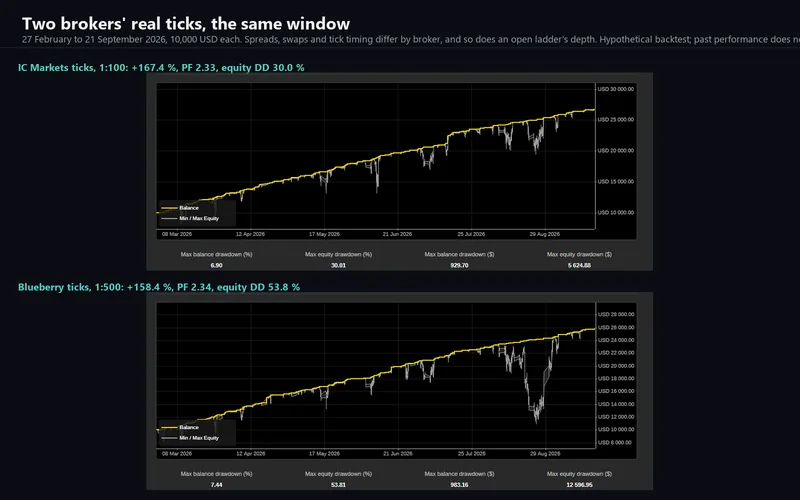The height and width of the screenshot is (500, 800).
Task: Click the value "5 624.88" max equity drawdown
Action: pos(579,265)
